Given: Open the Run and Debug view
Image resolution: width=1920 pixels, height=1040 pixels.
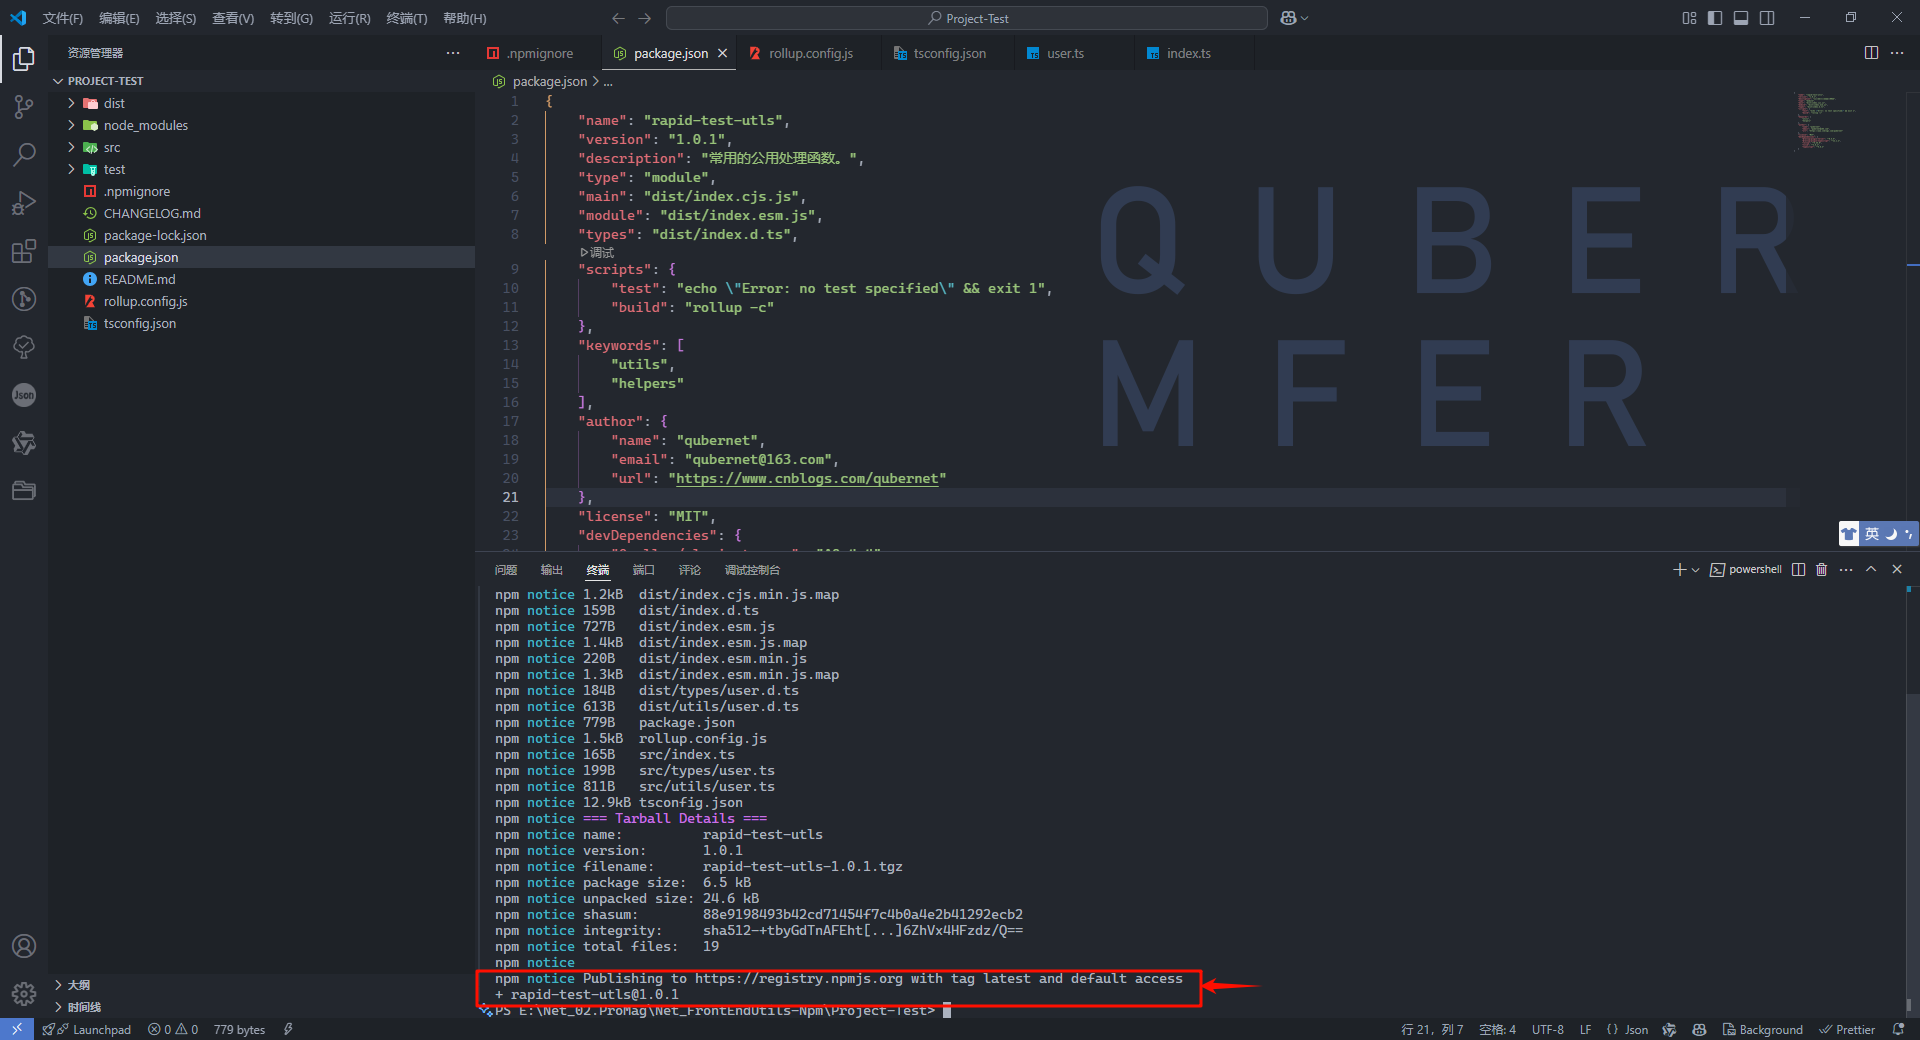Looking at the screenshot, I should tap(24, 203).
